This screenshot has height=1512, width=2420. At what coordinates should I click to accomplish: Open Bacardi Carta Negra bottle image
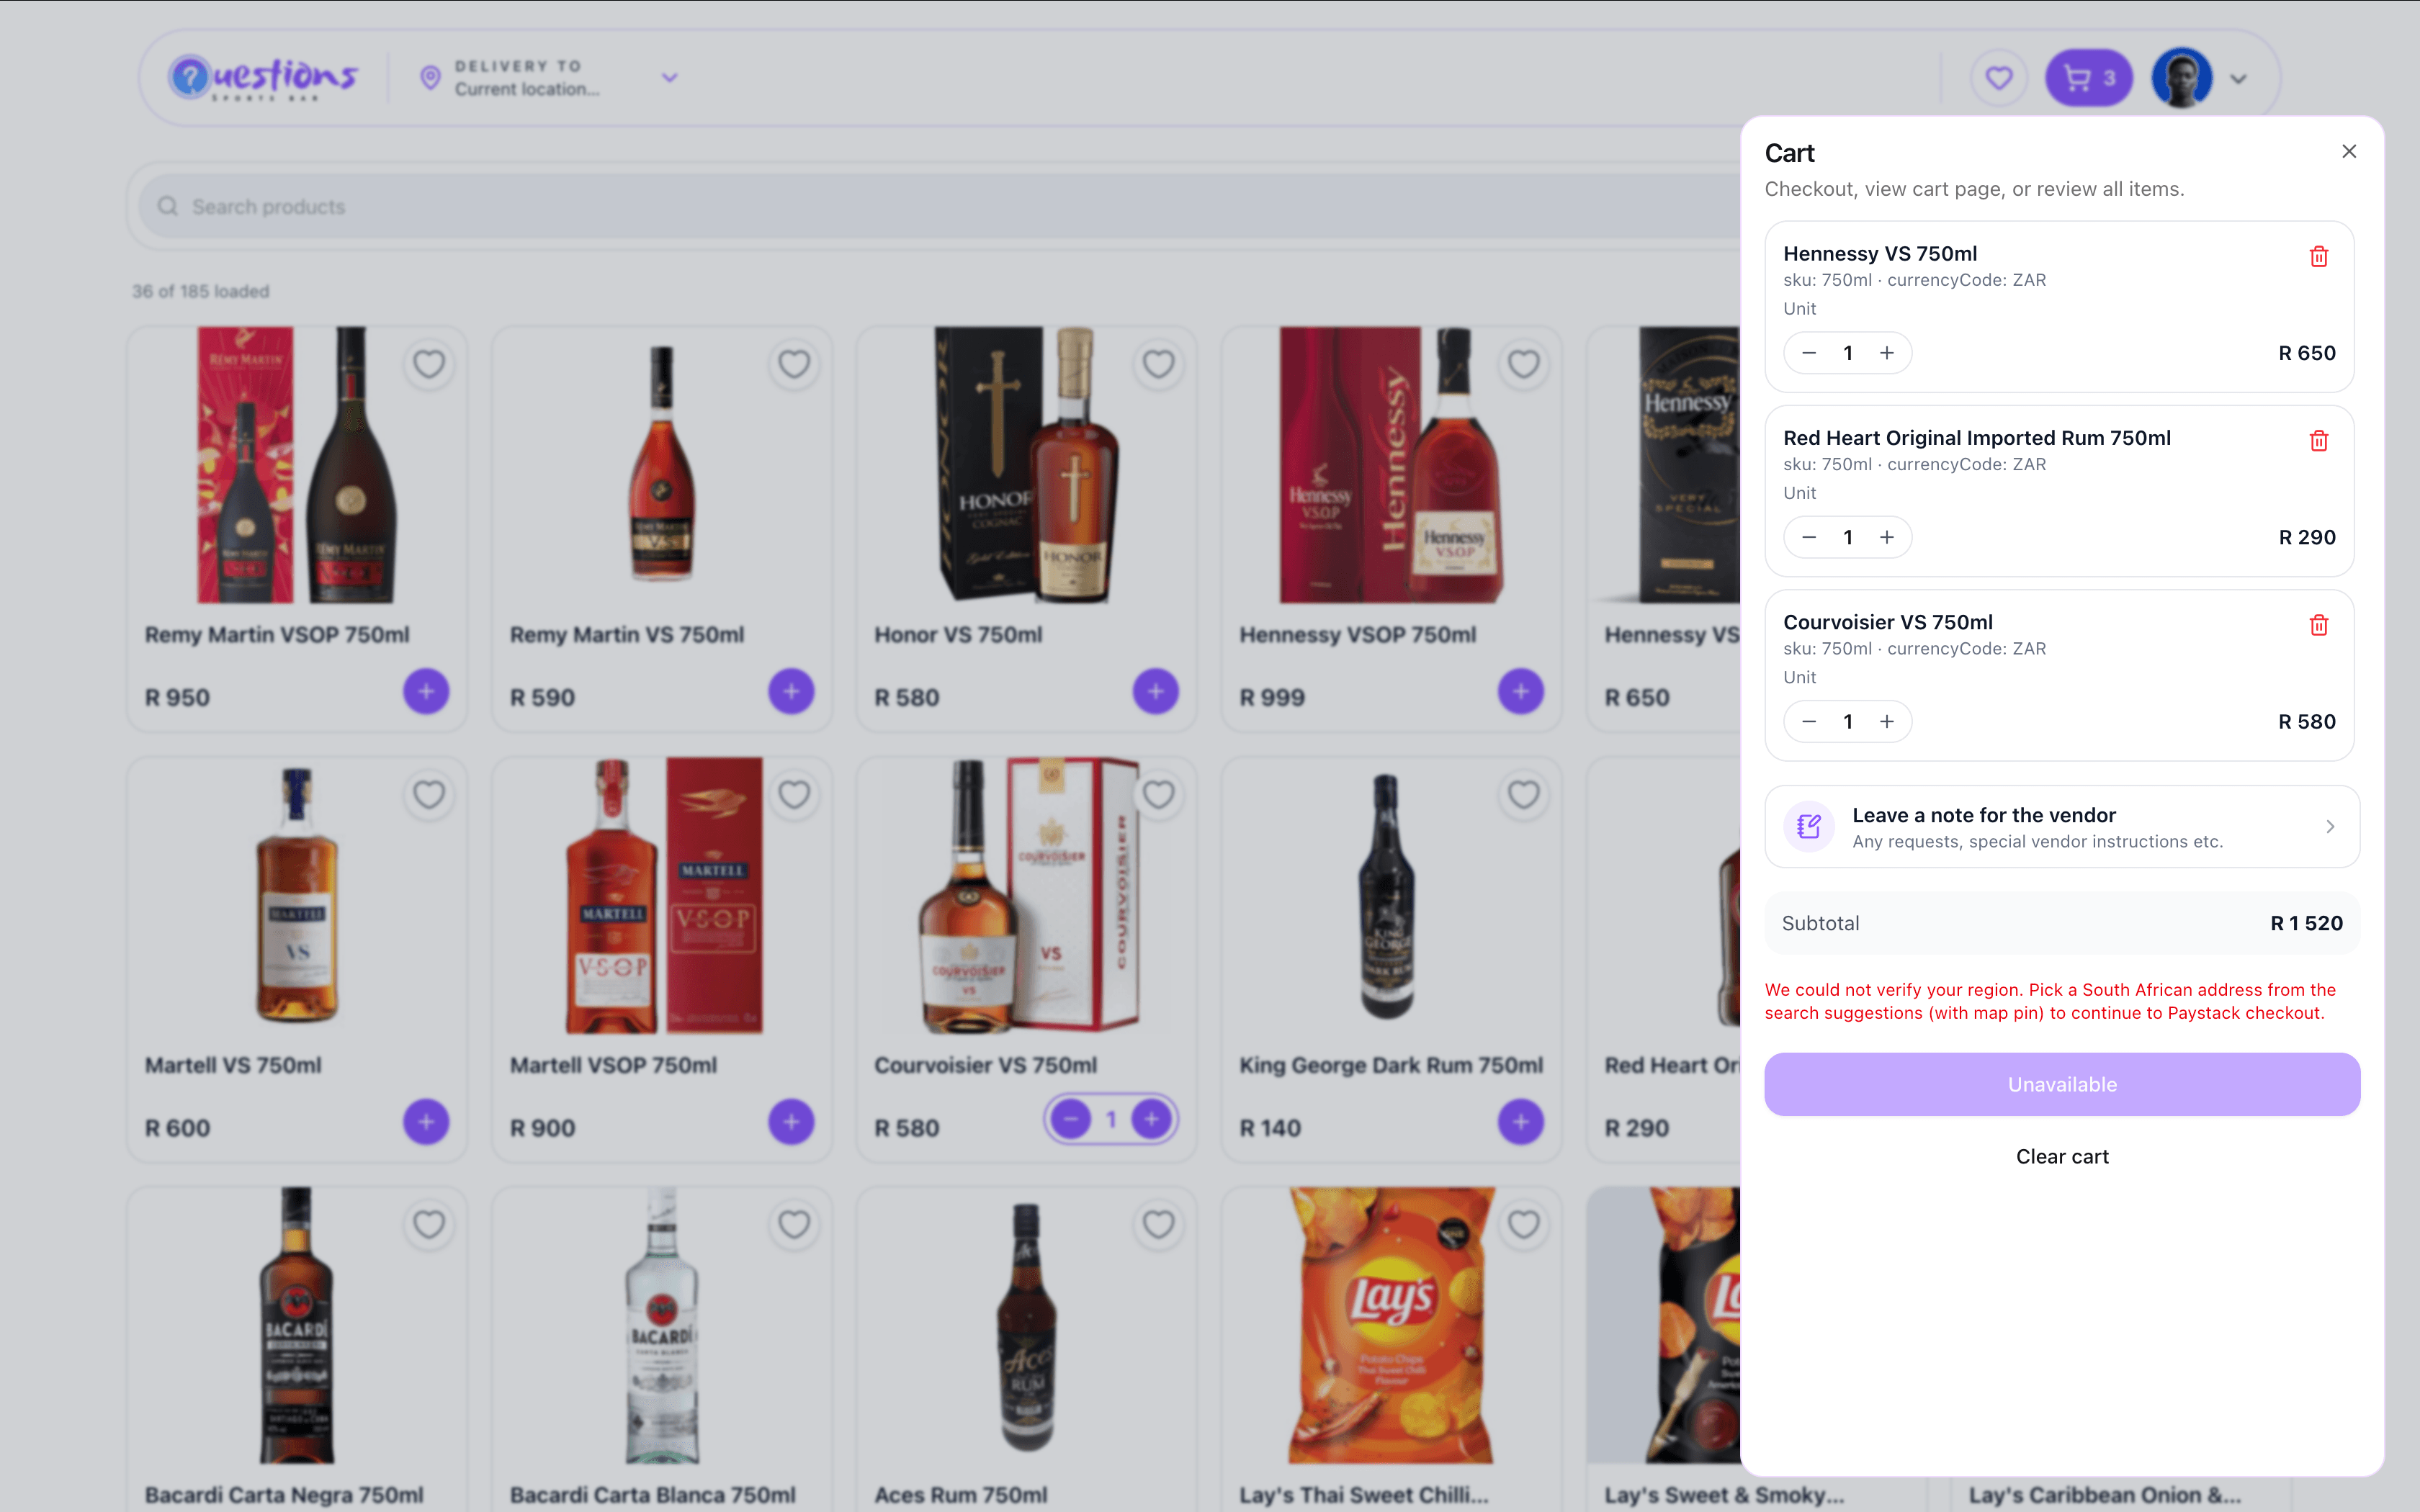pyautogui.click(x=297, y=1326)
